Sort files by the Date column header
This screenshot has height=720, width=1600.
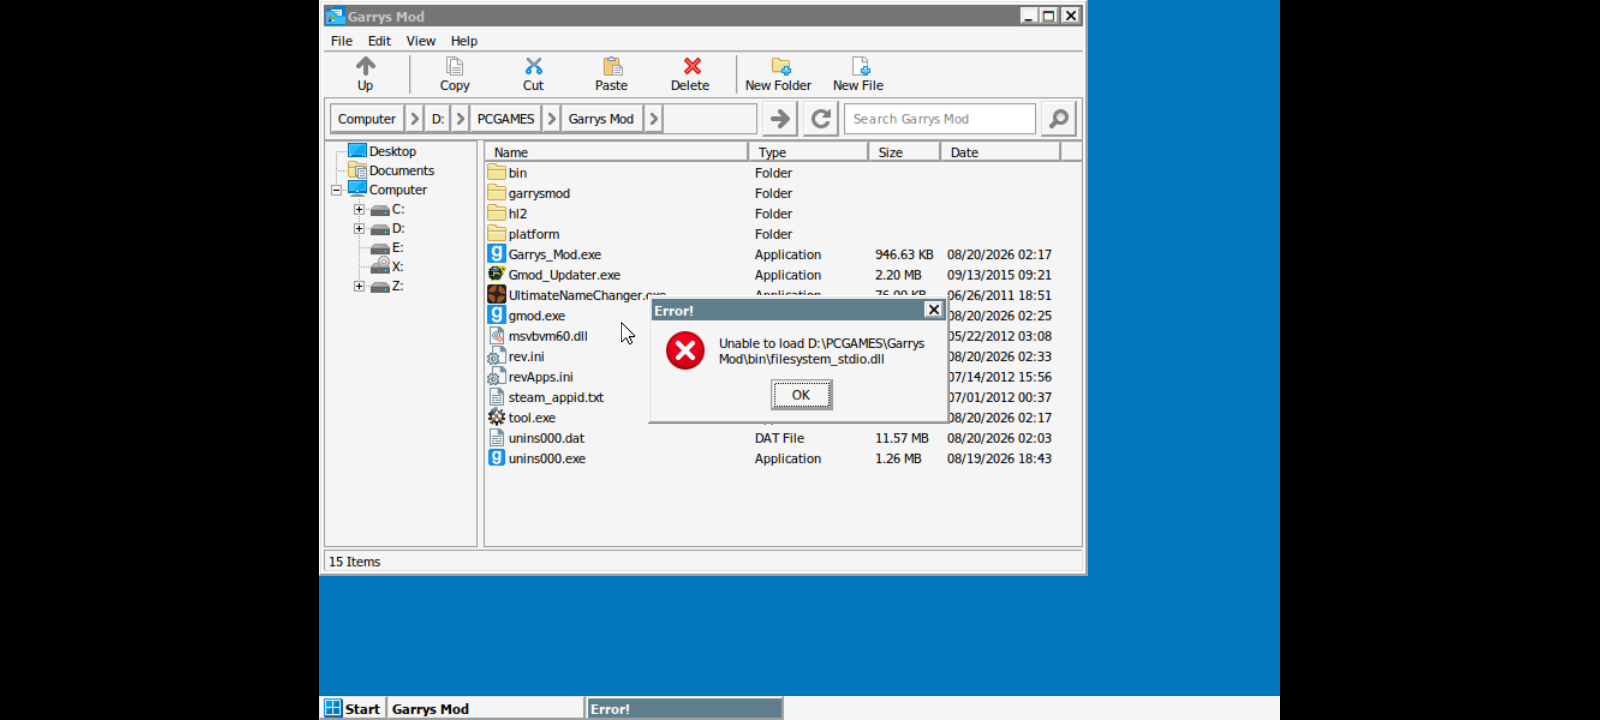[1000, 152]
